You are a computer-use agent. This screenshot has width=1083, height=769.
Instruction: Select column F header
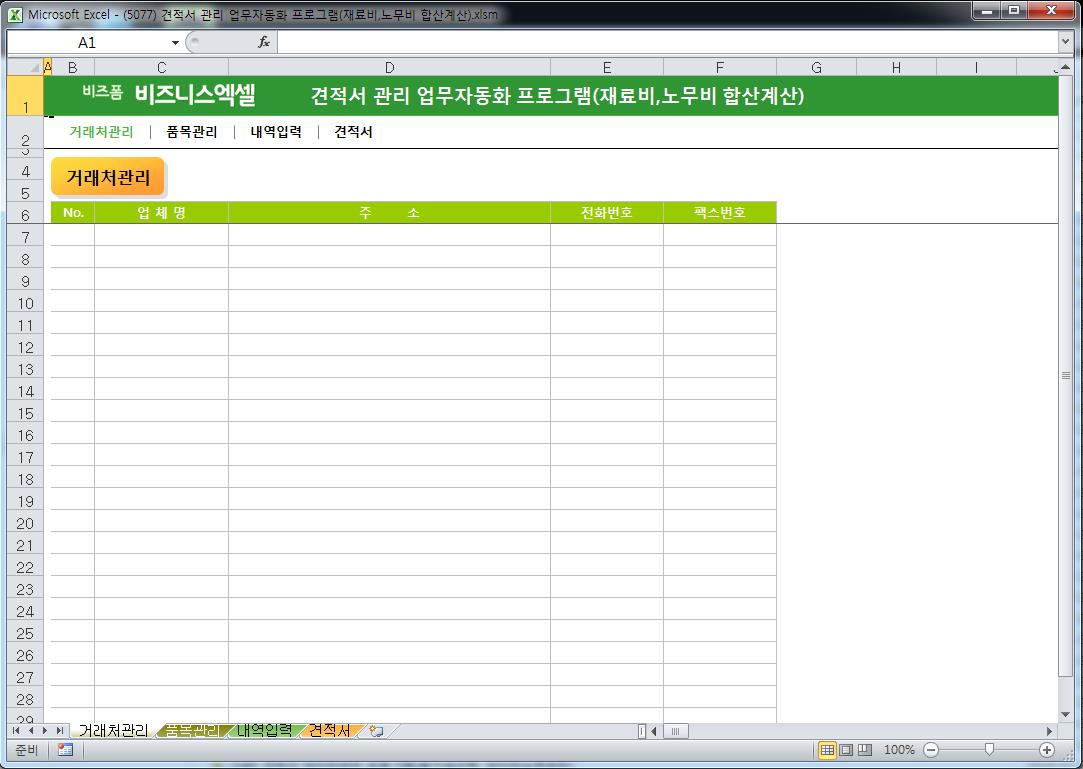[720, 68]
